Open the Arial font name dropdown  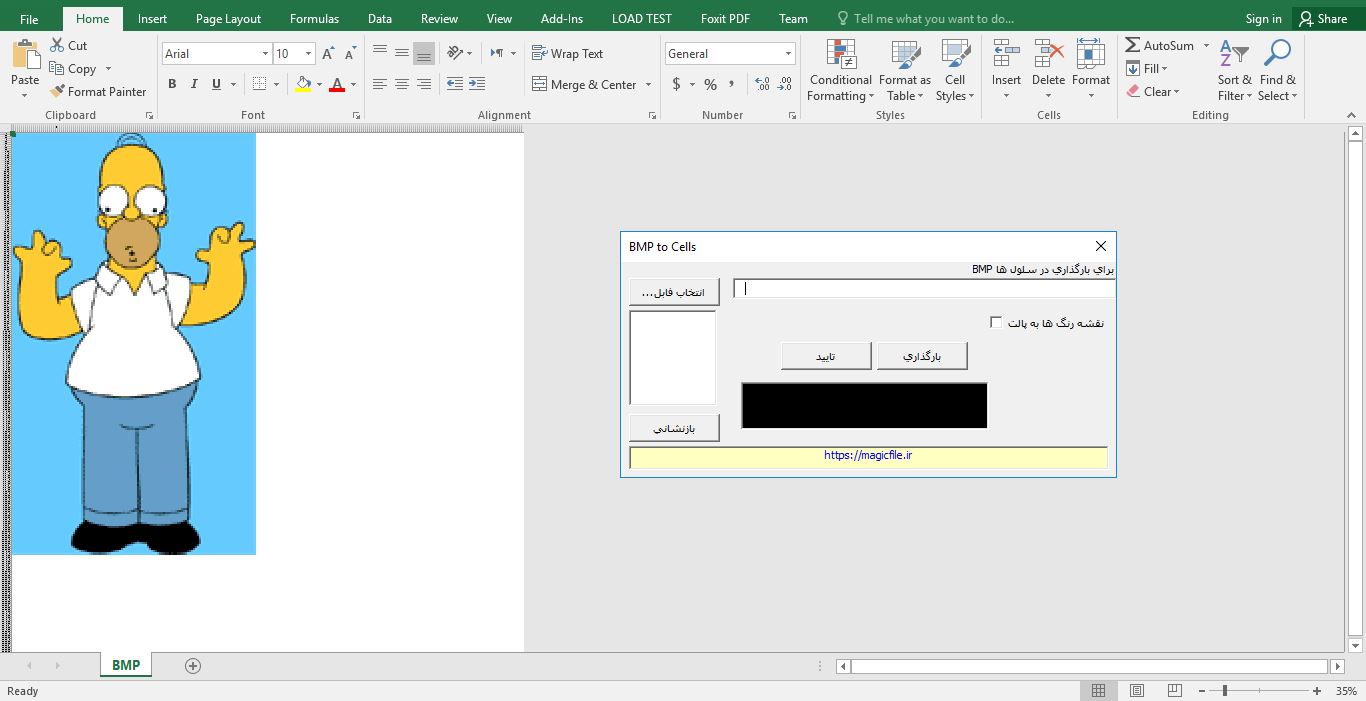265,54
